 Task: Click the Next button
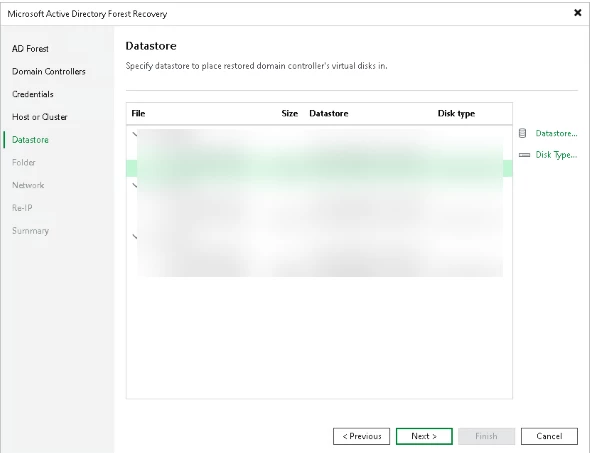click(x=424, y=436)
